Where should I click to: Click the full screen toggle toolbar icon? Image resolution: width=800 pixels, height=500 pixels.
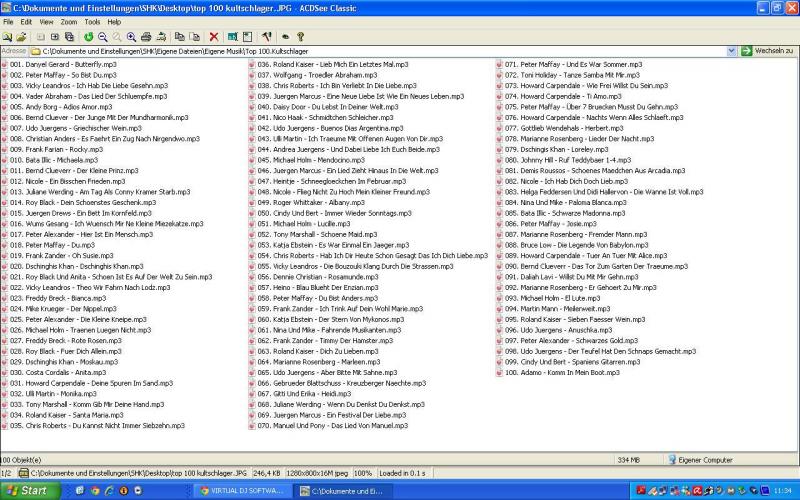[233, 37]
